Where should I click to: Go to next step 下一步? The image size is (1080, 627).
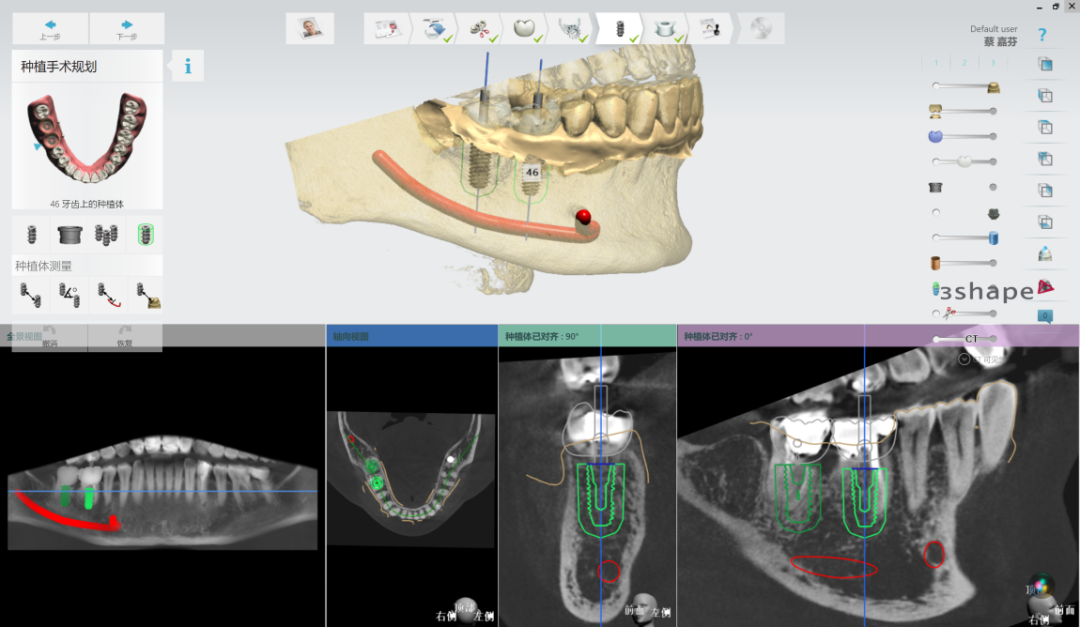click(x=126, y=29)
